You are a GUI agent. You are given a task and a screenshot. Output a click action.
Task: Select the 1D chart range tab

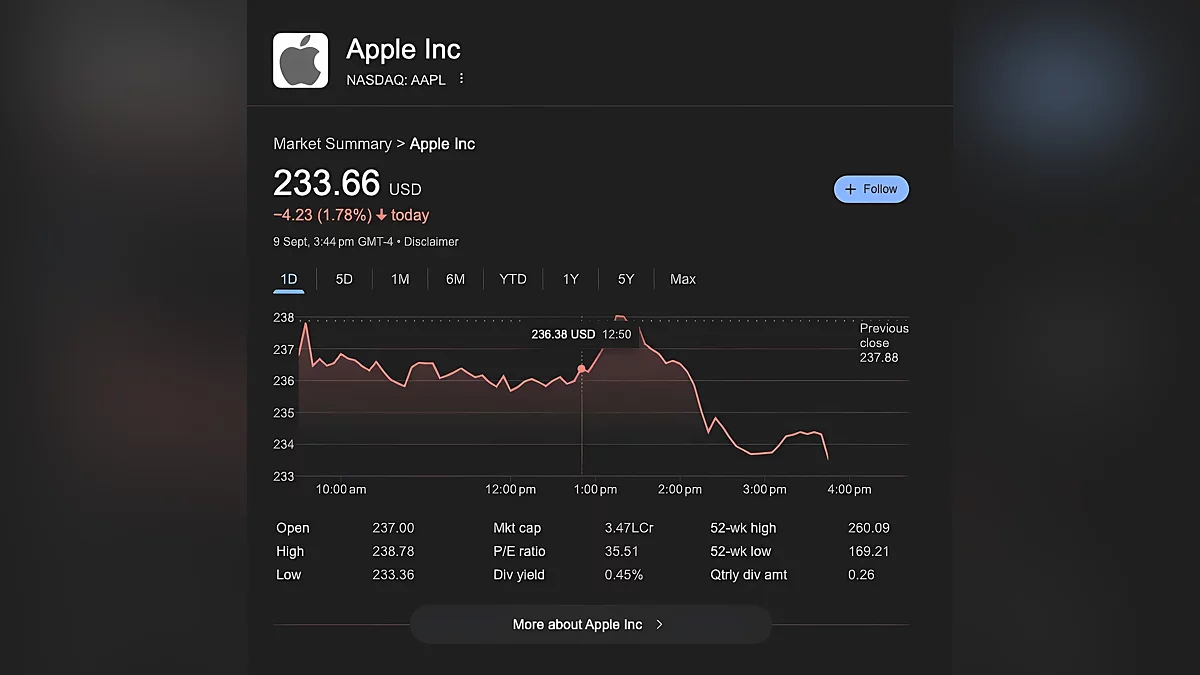click(x=288, y=279)
